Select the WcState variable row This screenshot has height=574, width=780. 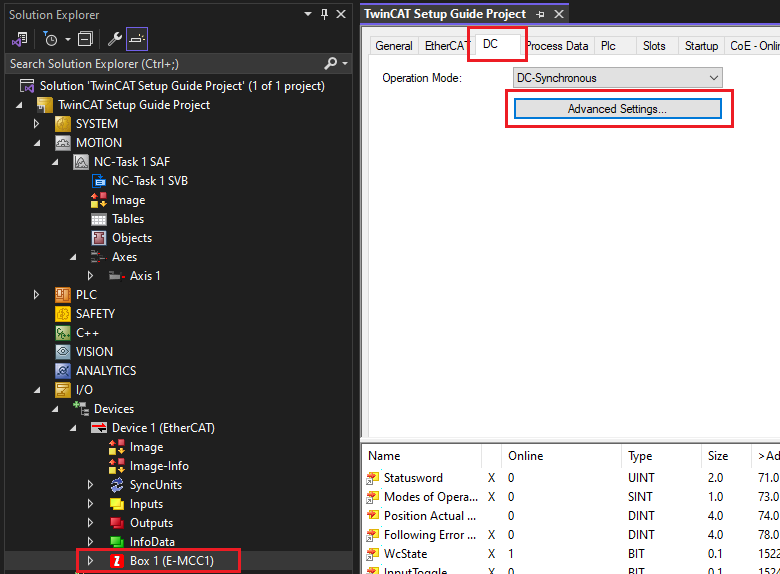click(x=570, y=554)
